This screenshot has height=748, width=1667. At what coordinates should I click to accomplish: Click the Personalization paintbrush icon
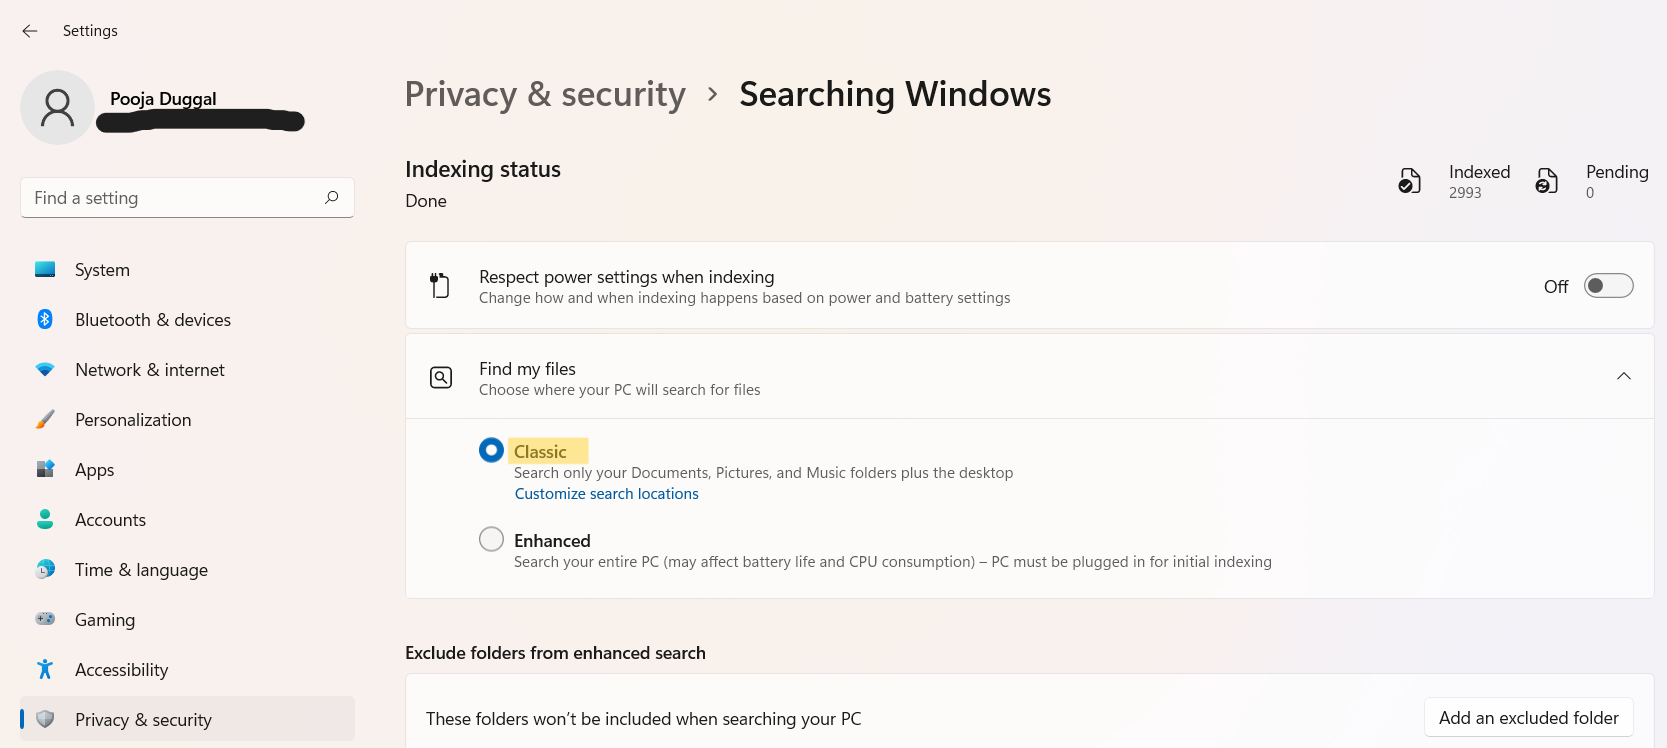(x=45, y=419)
